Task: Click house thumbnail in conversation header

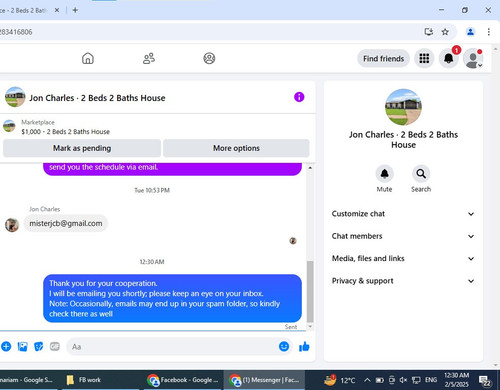Action: (x=15, y=97)
